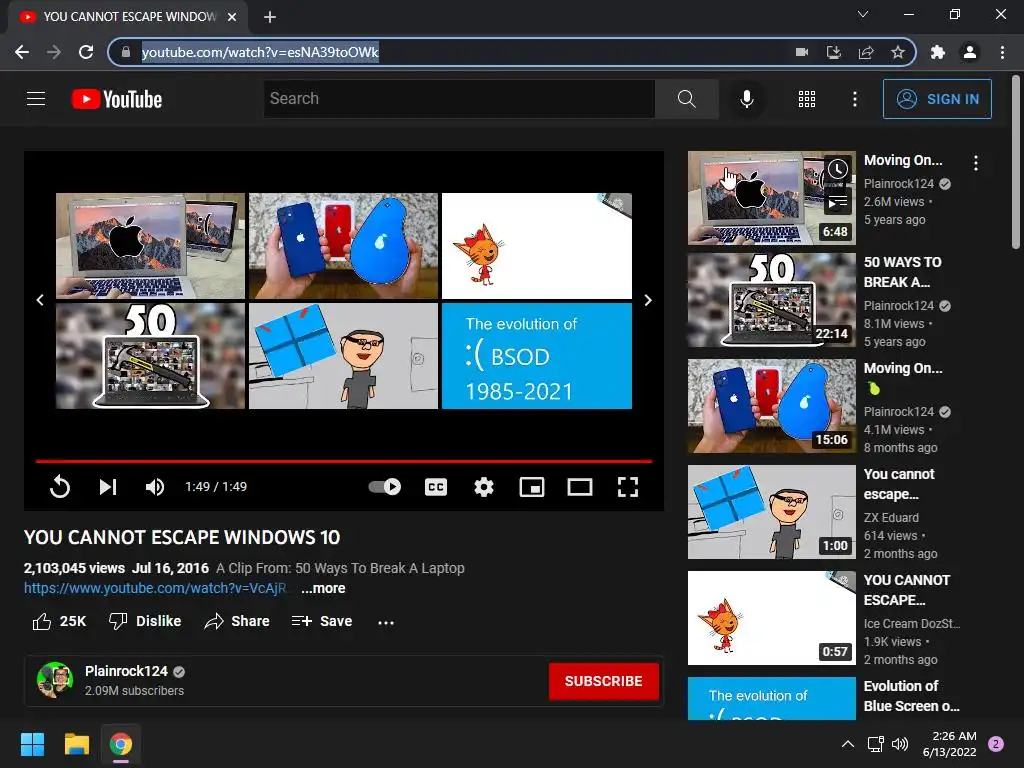Seek on the red progress bar
The image size is (1024, 768).
tap(344, 461)
